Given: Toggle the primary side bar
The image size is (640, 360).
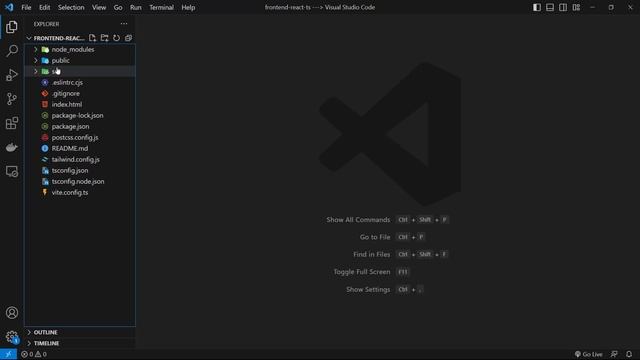Looking at the screenshot, I should (537, 7).
